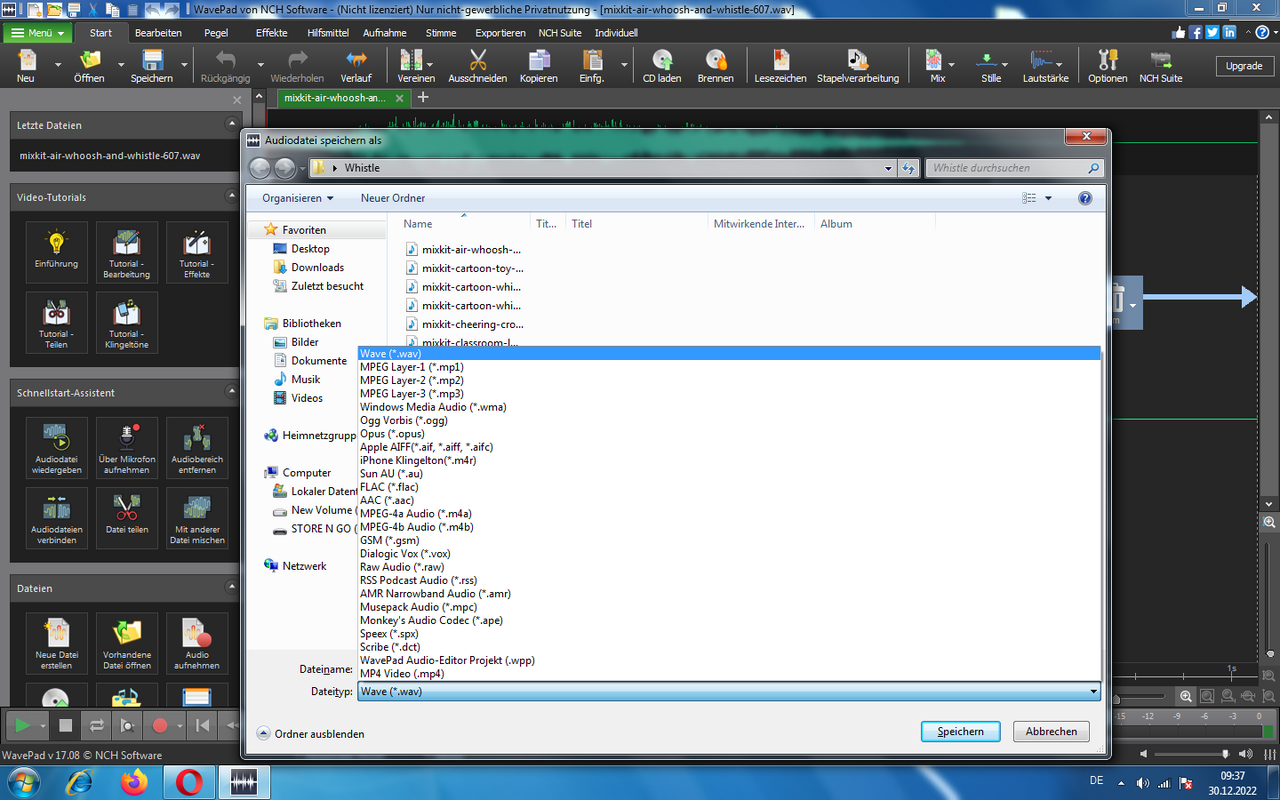Click the Ausschneiden scissors icon

pos(477,66)
